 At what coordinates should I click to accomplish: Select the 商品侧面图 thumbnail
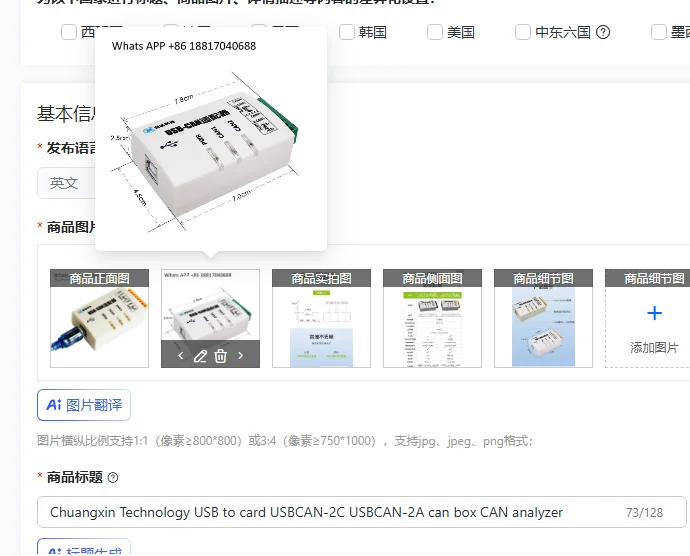pyautogui.click(x=432, y=318)
